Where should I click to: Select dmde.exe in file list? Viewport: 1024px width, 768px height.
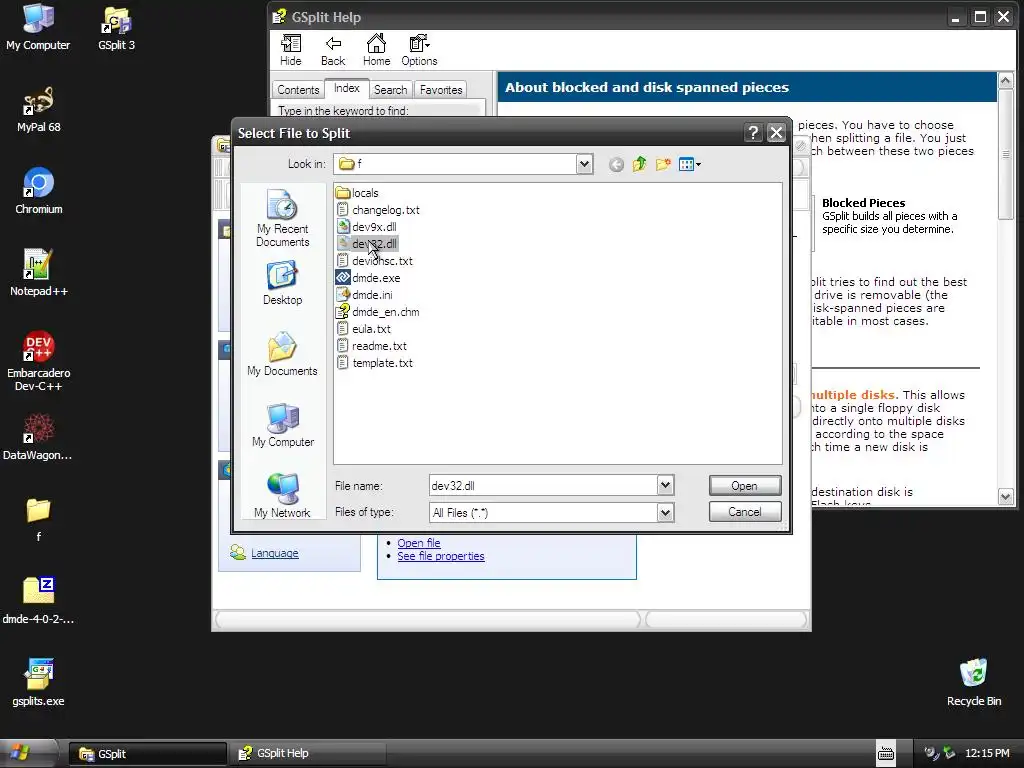tap(368, 278)
